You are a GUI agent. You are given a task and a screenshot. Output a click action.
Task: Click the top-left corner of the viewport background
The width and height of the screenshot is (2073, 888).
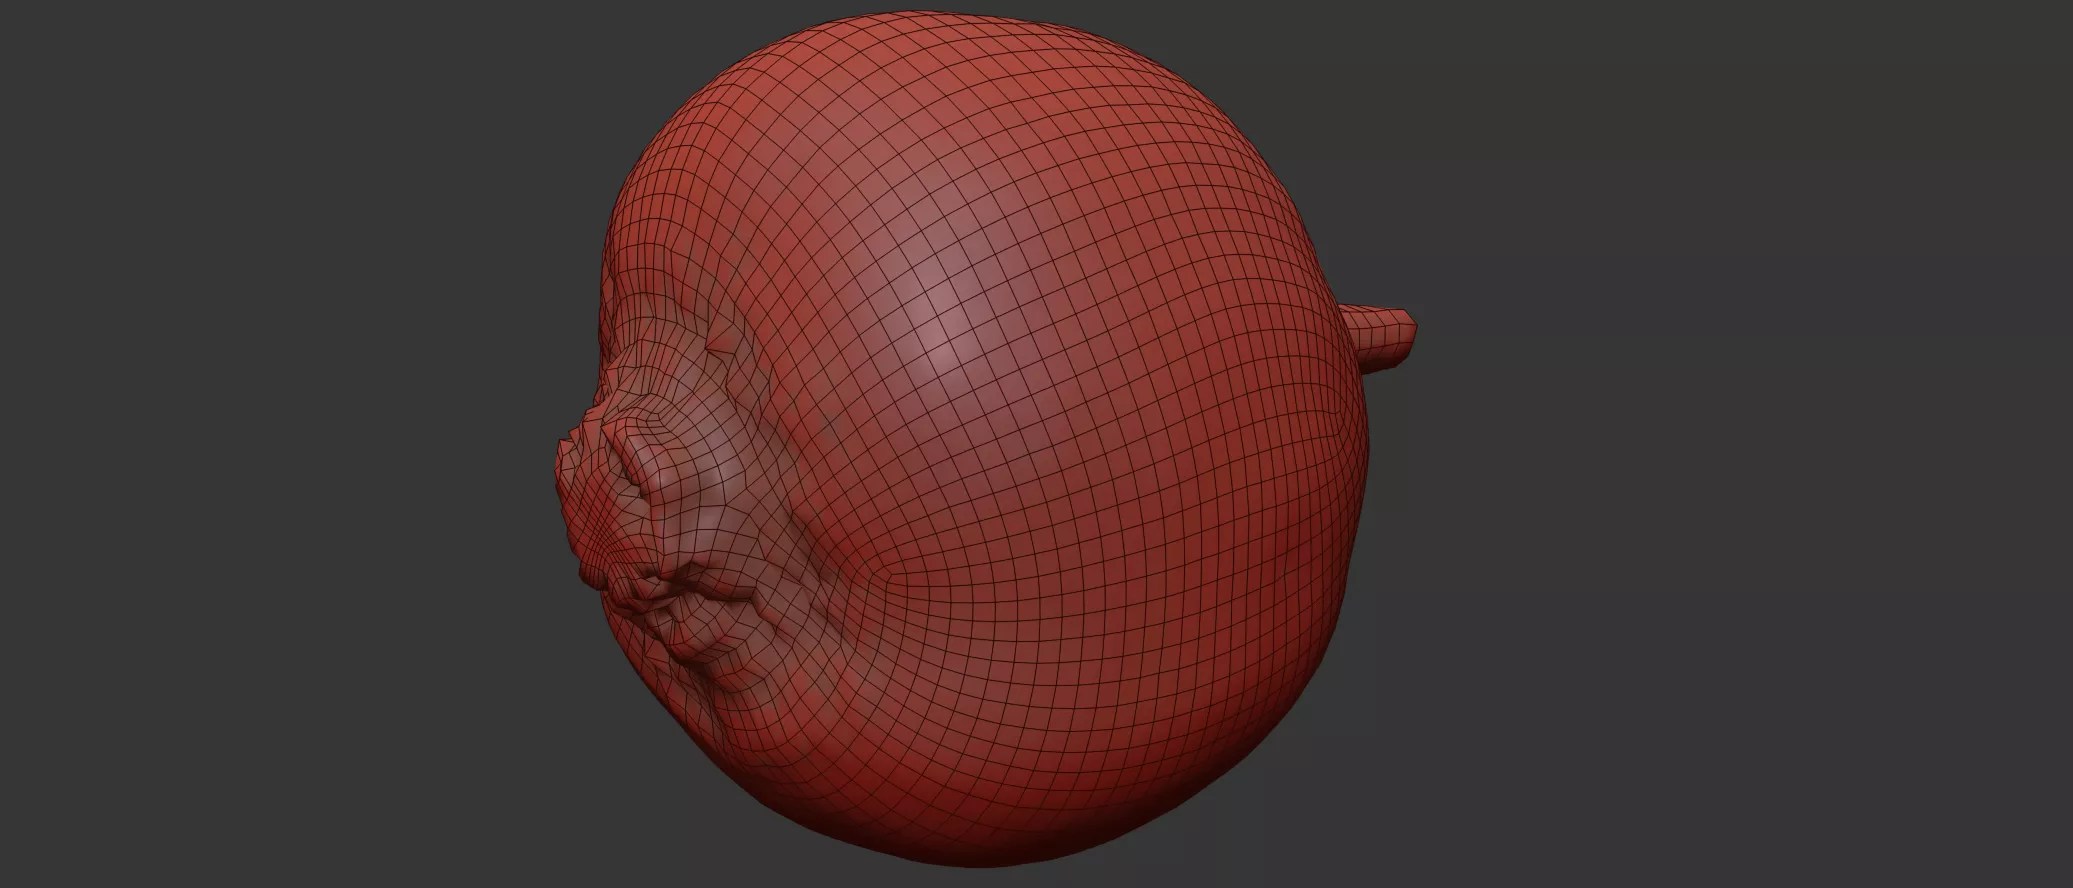8,8
